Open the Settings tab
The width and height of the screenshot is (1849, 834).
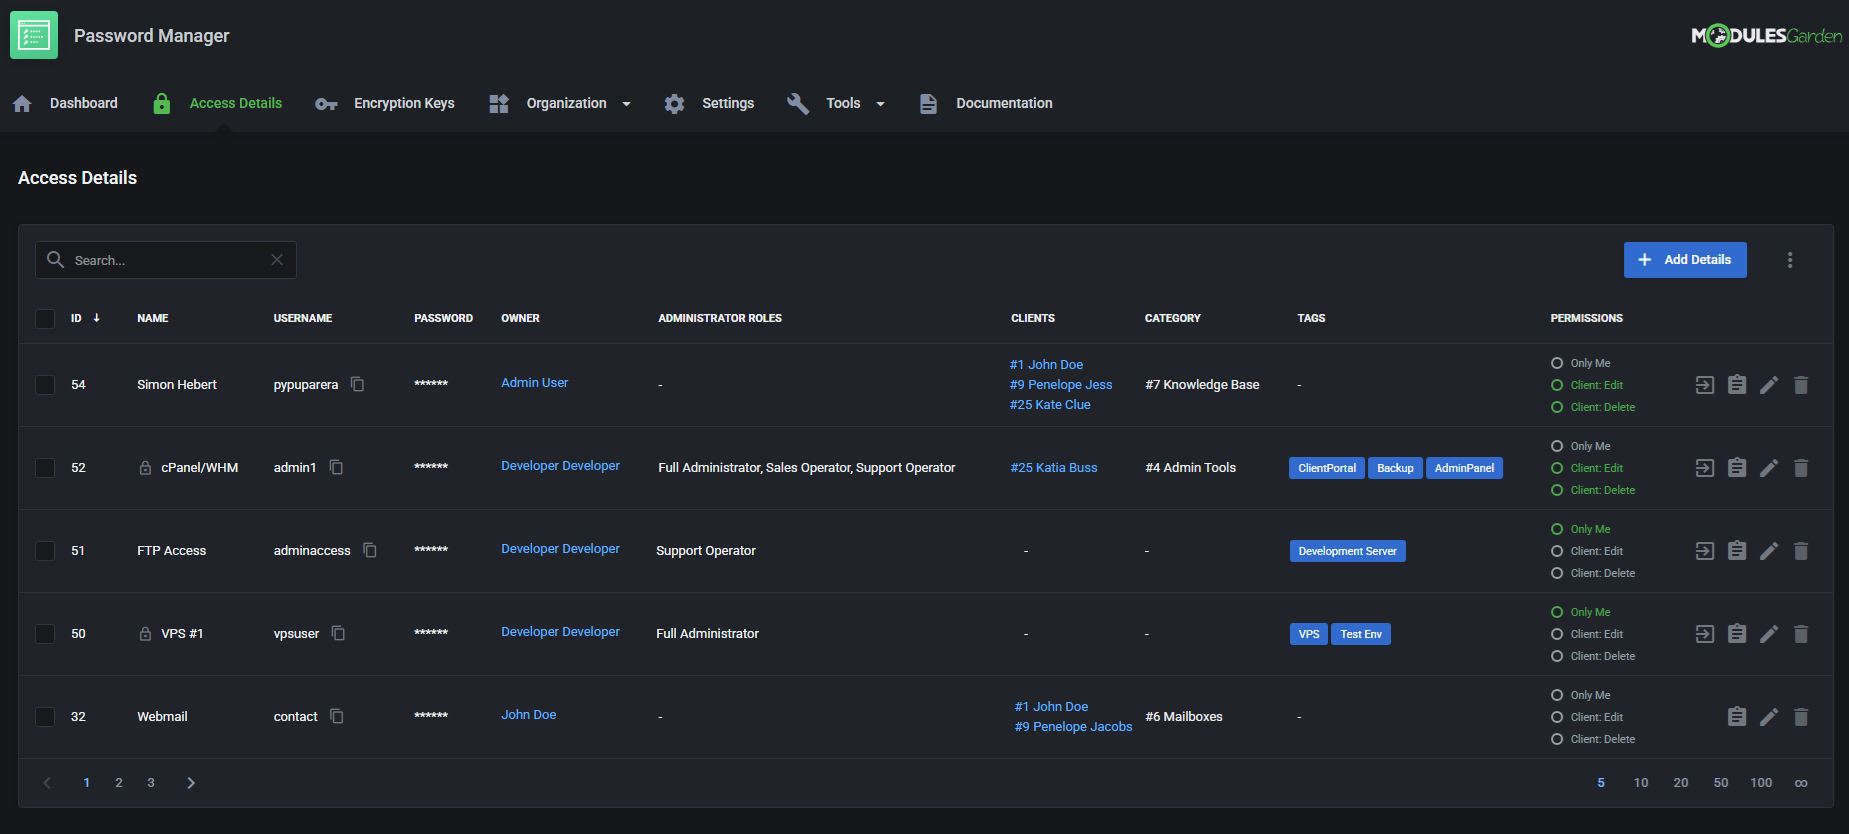pyautogui.click(x=709, y=103)
